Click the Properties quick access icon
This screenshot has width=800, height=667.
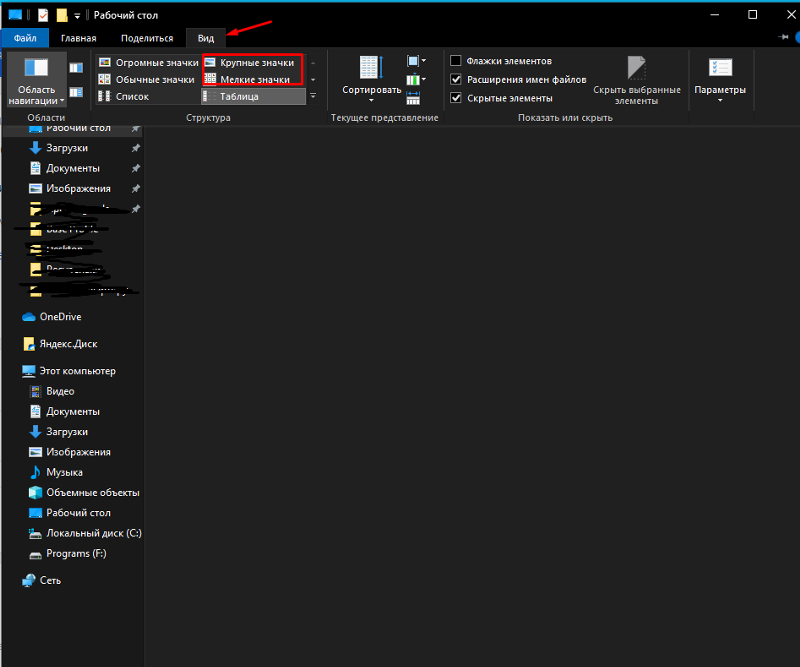43,15
